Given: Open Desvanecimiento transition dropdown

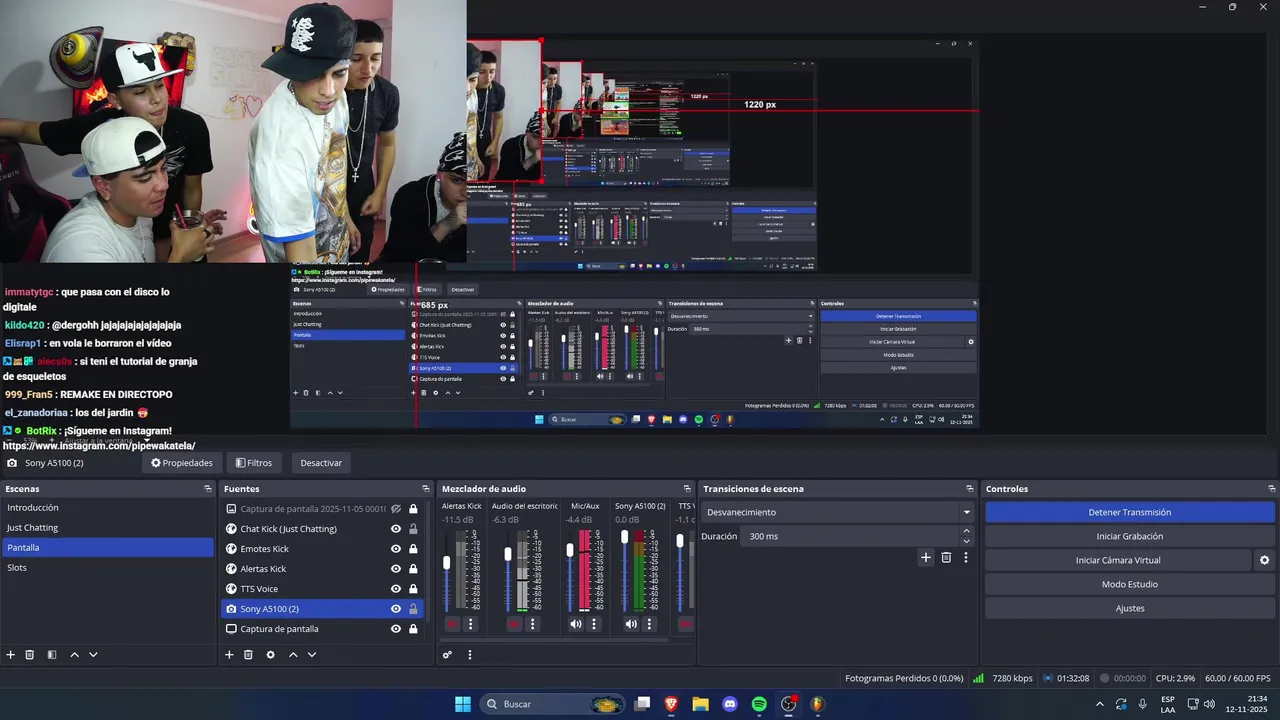Looking at the screenshot, I should coord(838,512).
